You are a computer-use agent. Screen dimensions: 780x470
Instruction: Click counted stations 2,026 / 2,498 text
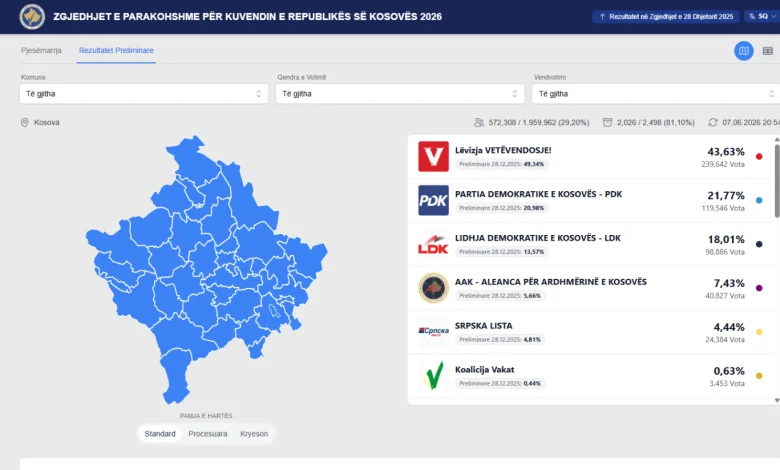coord(656,122)
